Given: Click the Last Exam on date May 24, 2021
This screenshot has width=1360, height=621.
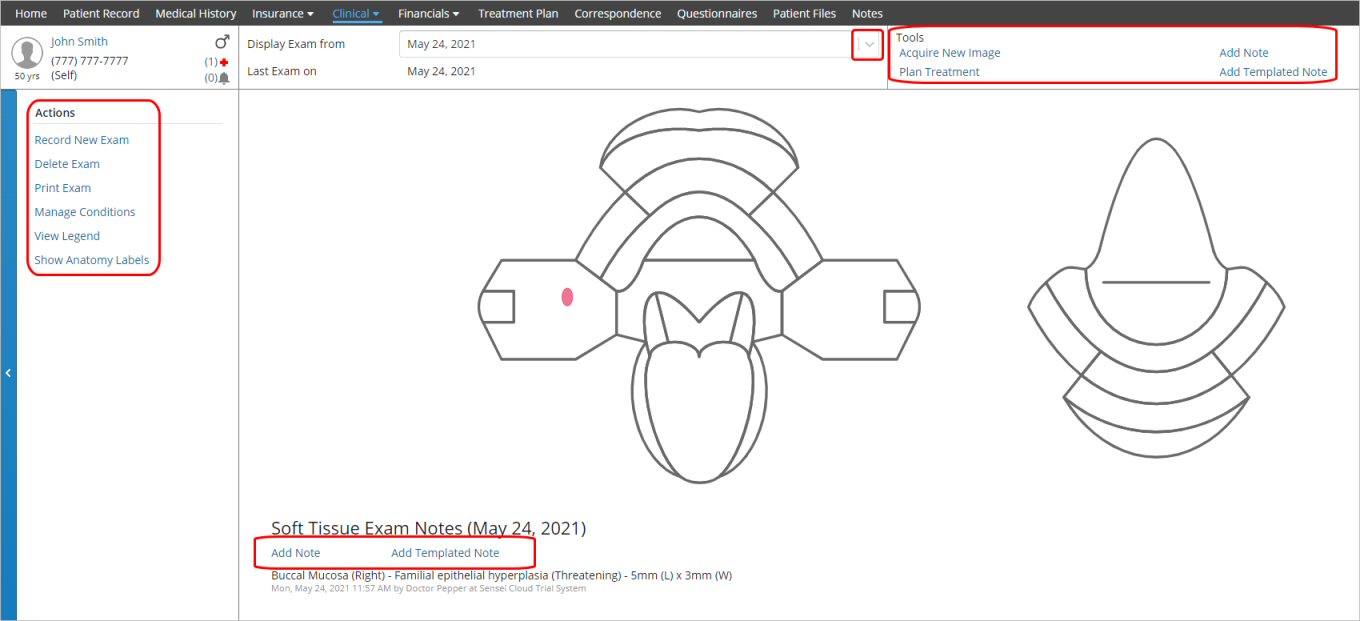Looking at the screenshot, I should (441, 71).
